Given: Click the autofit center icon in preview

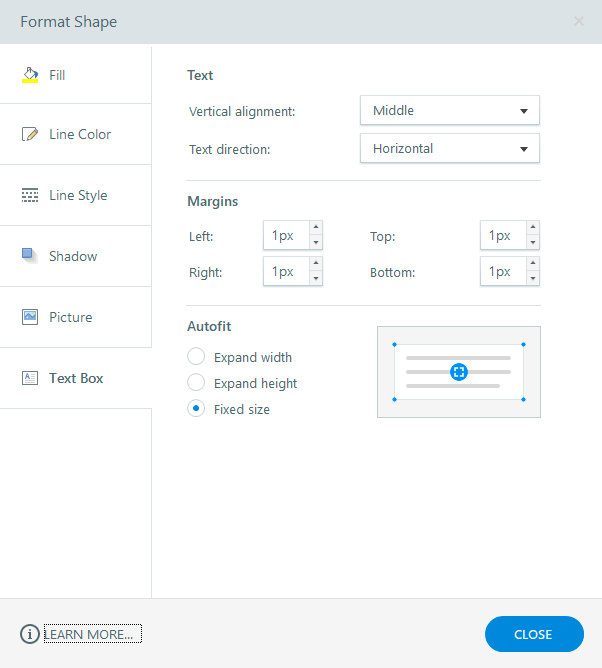Looking at the screenshot, I should [x=459, y=372].
